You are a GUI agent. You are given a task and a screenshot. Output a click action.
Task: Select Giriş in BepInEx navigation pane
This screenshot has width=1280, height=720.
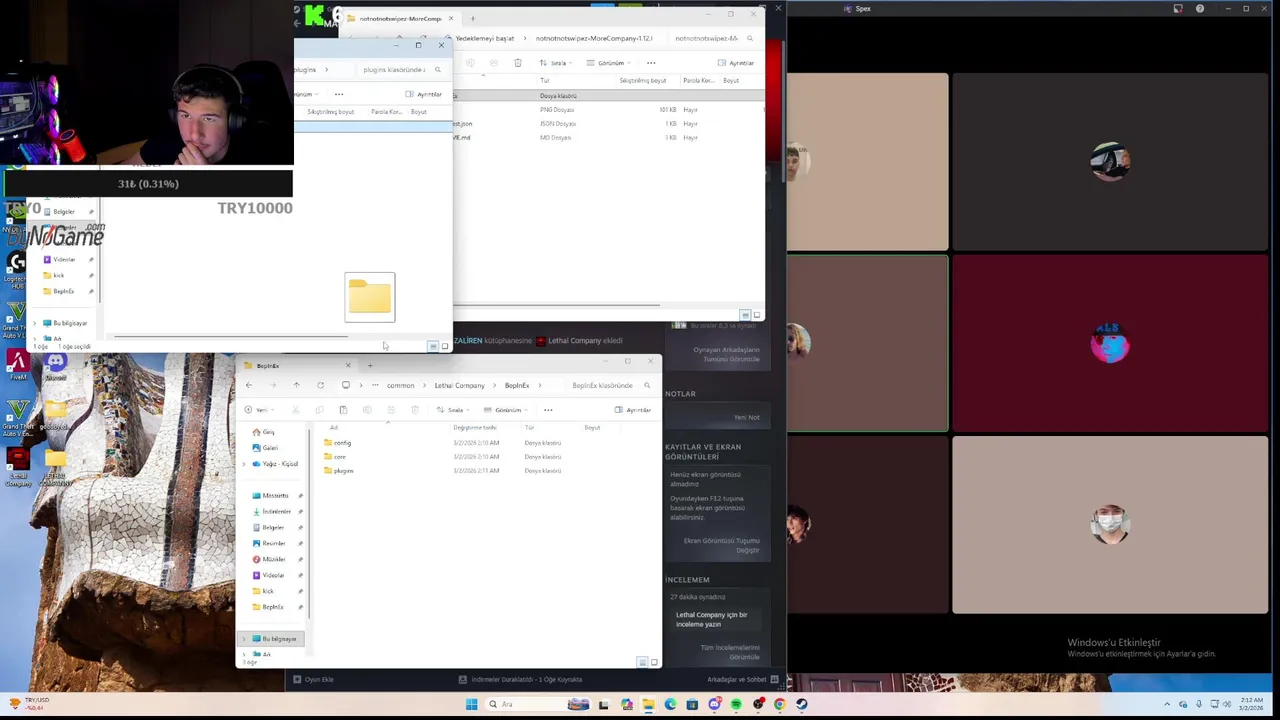[x=263, y=432]
